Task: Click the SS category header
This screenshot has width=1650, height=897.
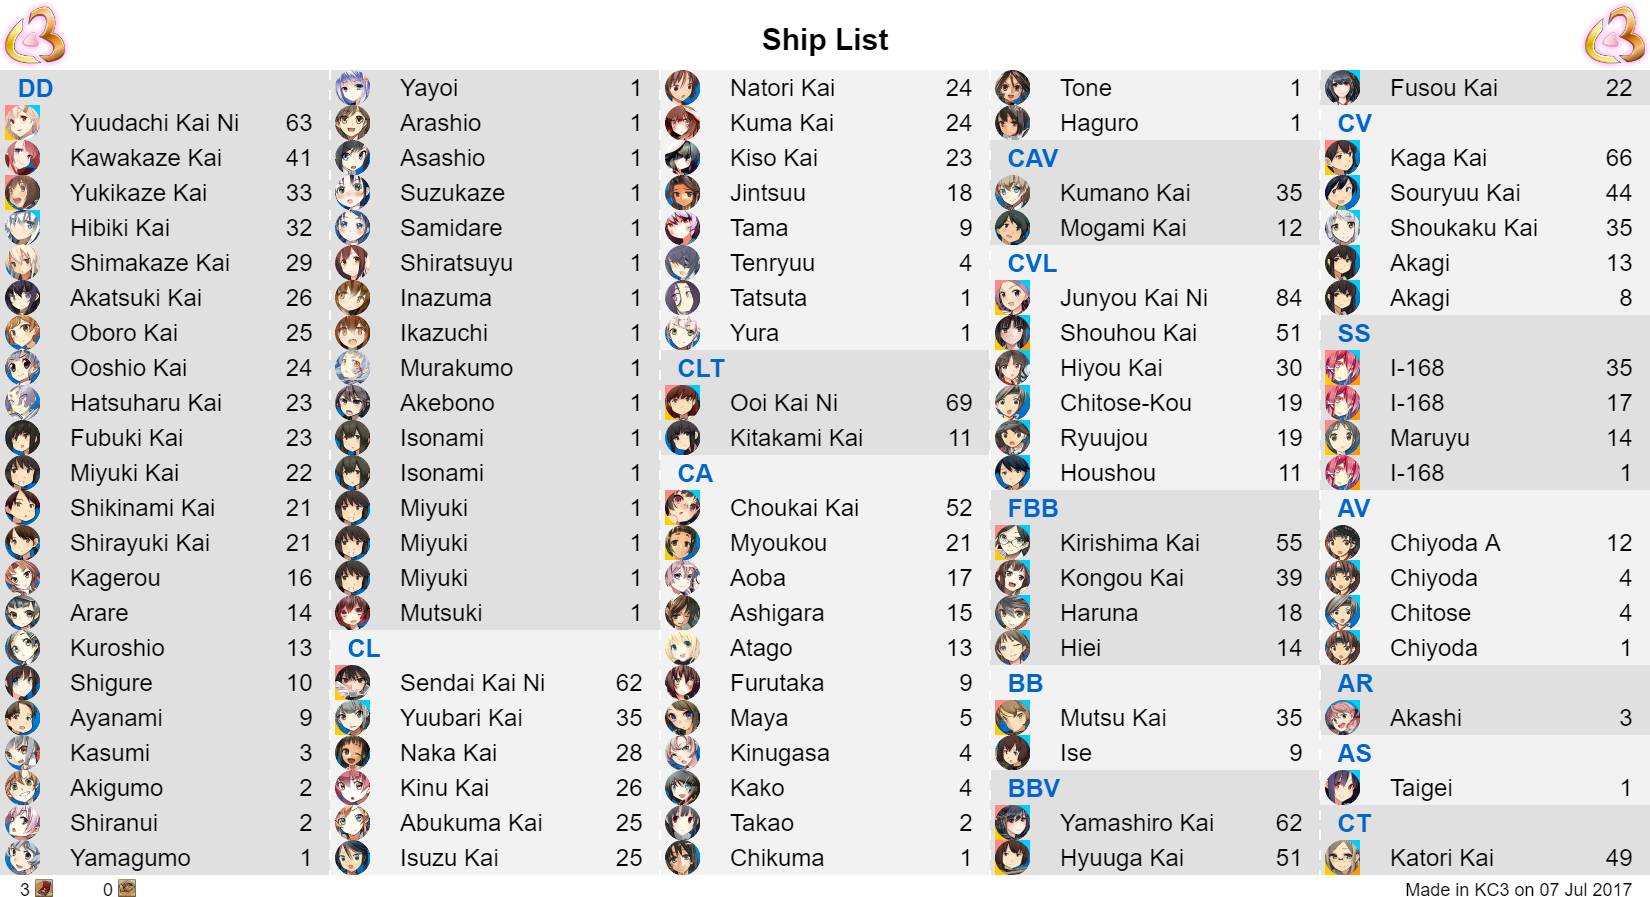Action: coord(1354,333)
